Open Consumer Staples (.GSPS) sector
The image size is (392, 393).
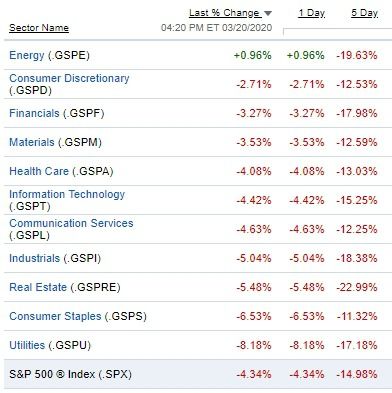coord(55,316)
